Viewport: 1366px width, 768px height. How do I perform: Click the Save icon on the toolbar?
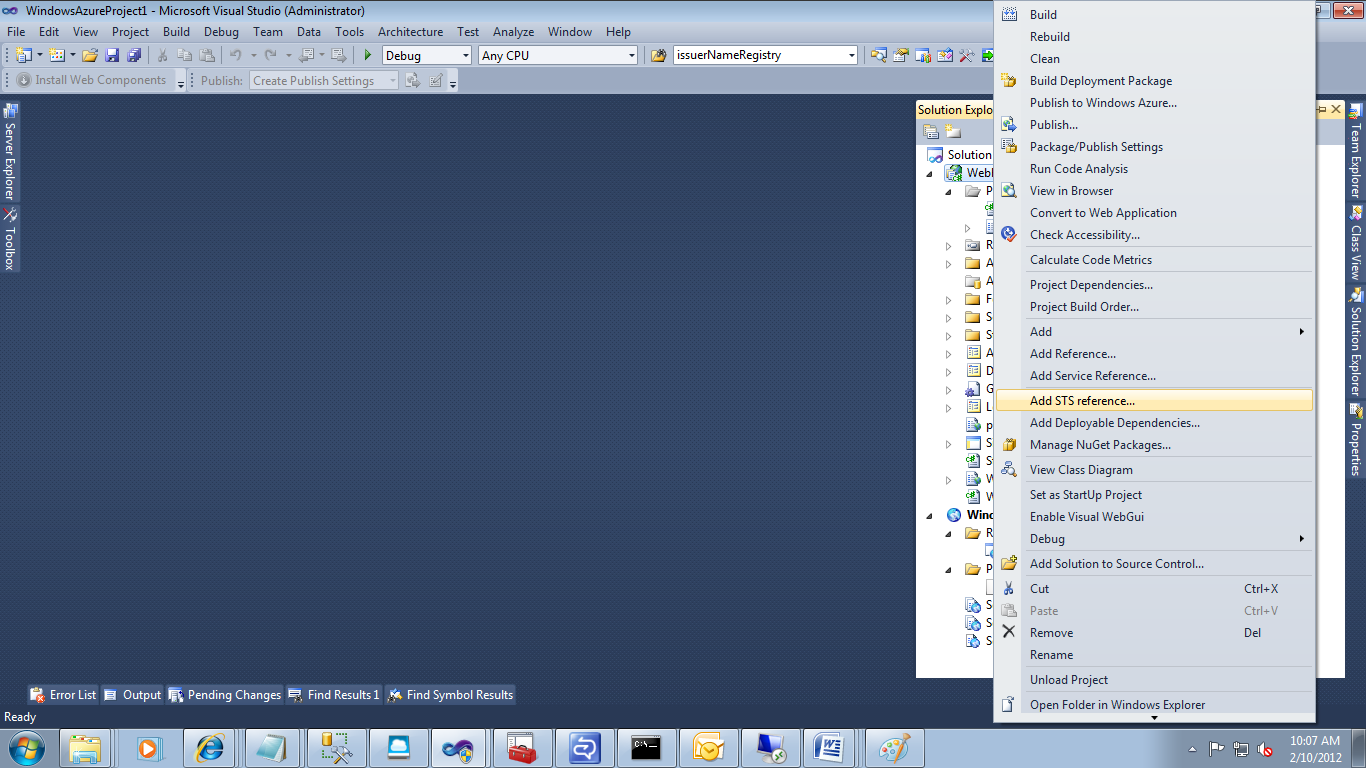112,55
